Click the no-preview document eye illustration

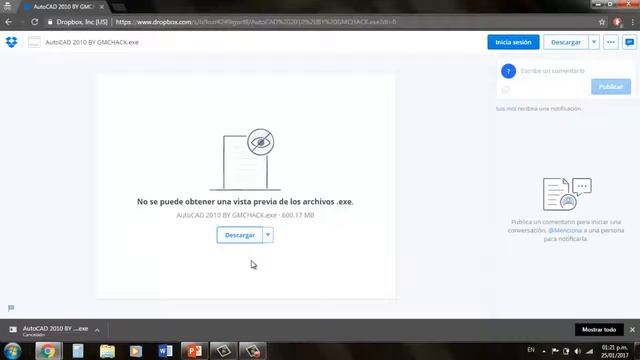[x=245, y=160]
